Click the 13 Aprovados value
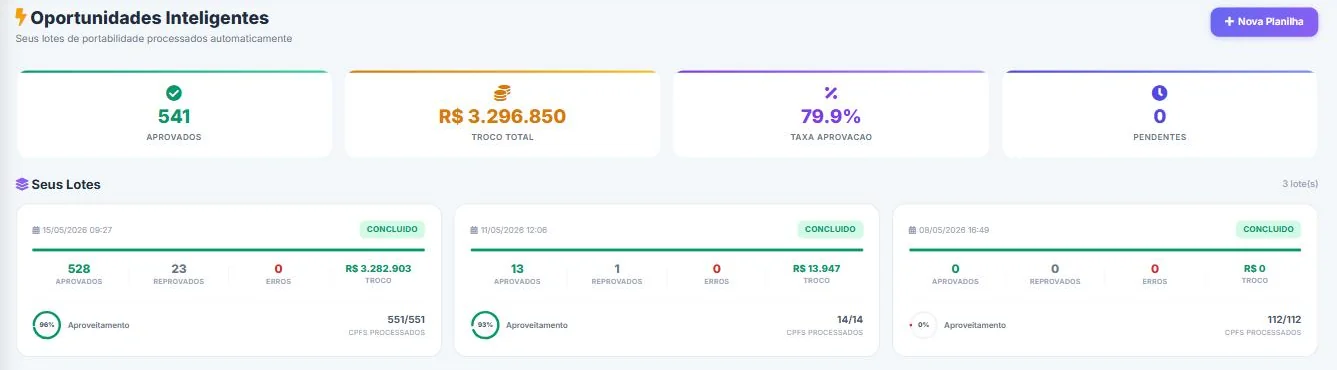Image resolution: width=1337 pixels, height=370 pixels. 517,268
